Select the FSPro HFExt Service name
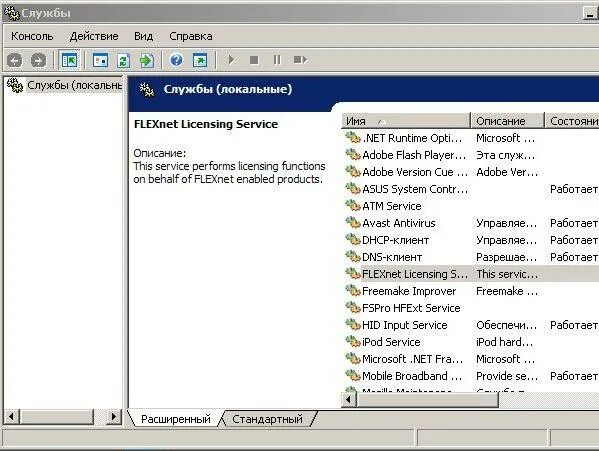 411,308
